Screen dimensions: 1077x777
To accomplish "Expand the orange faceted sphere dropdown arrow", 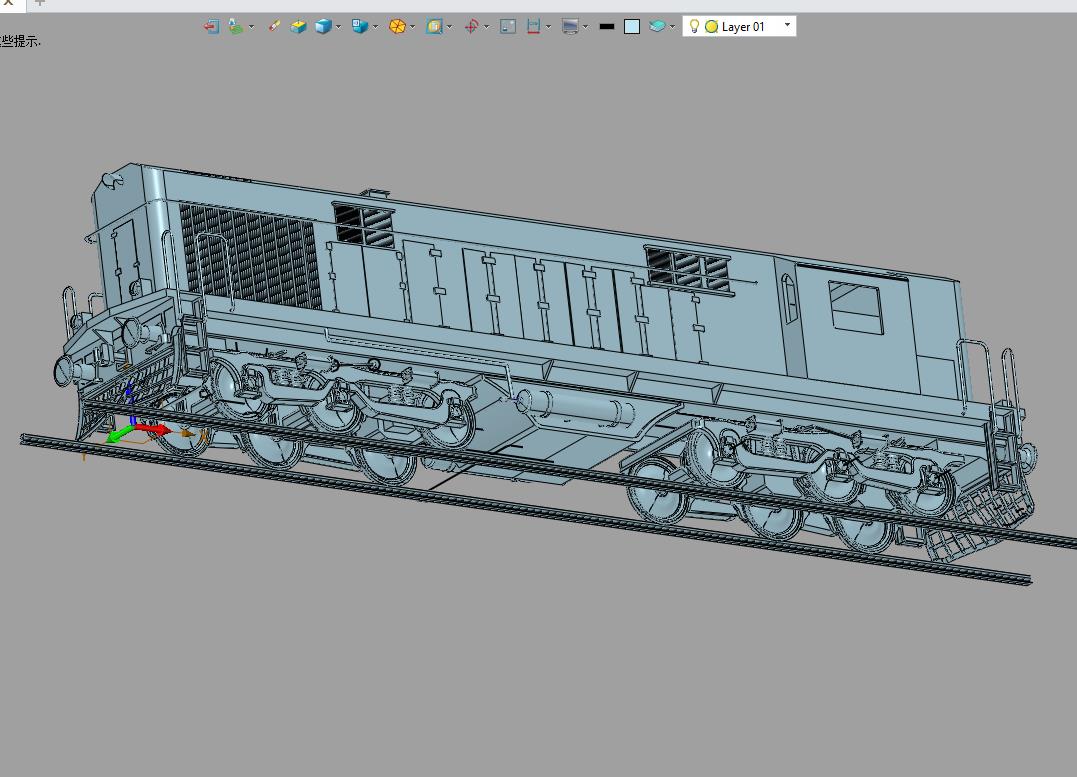I will pyautogui.click(x=412, y=27).
